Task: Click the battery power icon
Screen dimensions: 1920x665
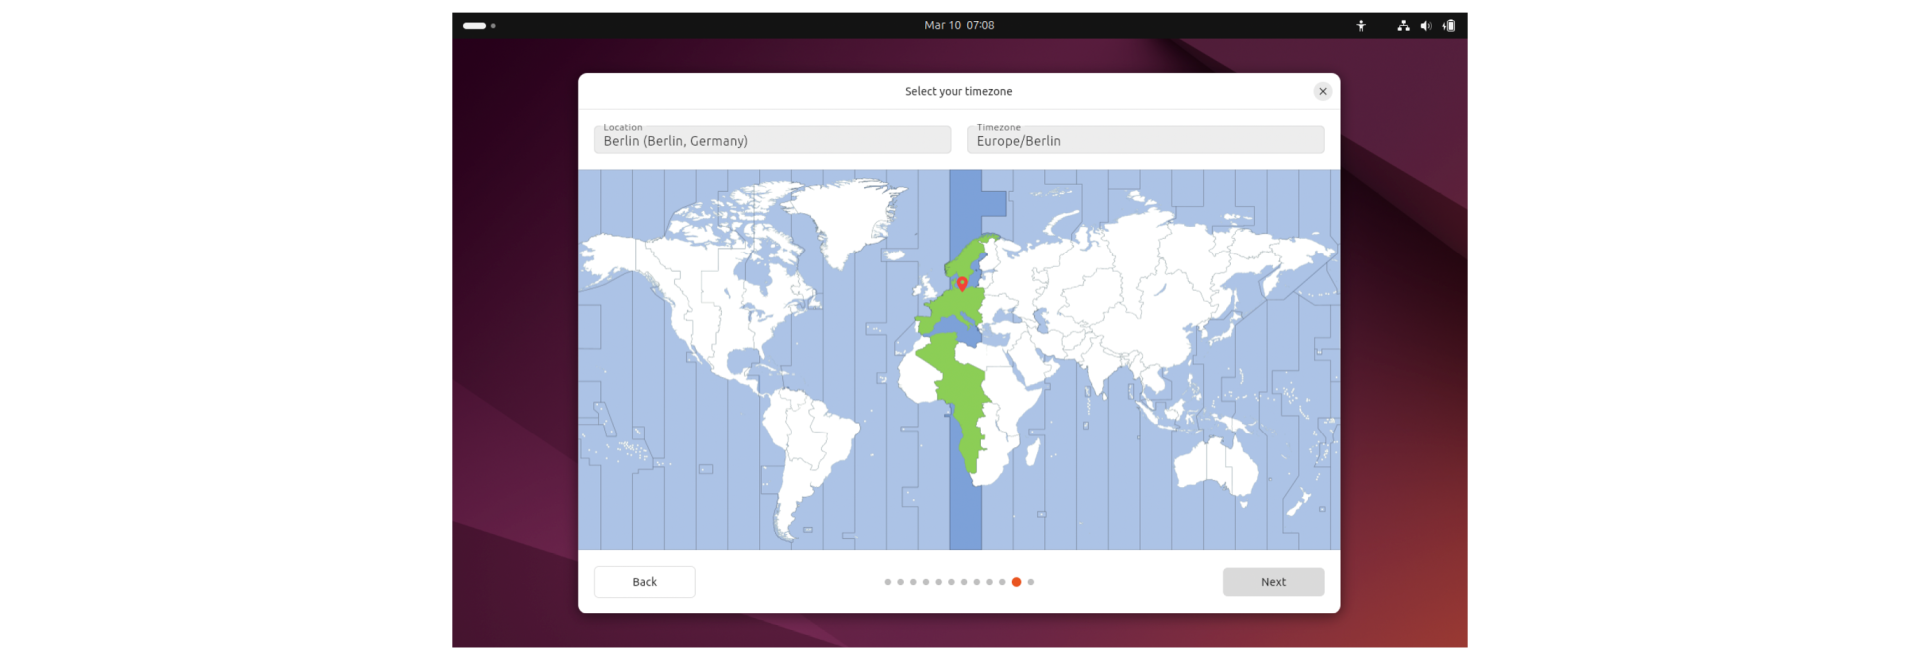Action: (1449, 26)
